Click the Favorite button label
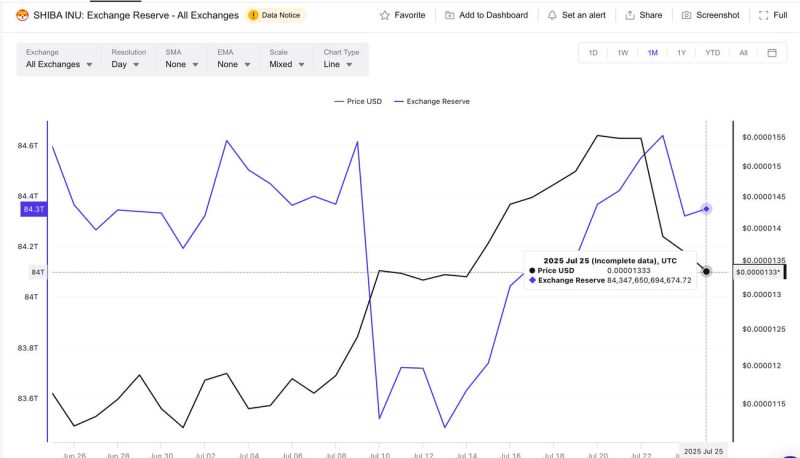The width and height of the screenshot is (800, 458). point(410,15)
